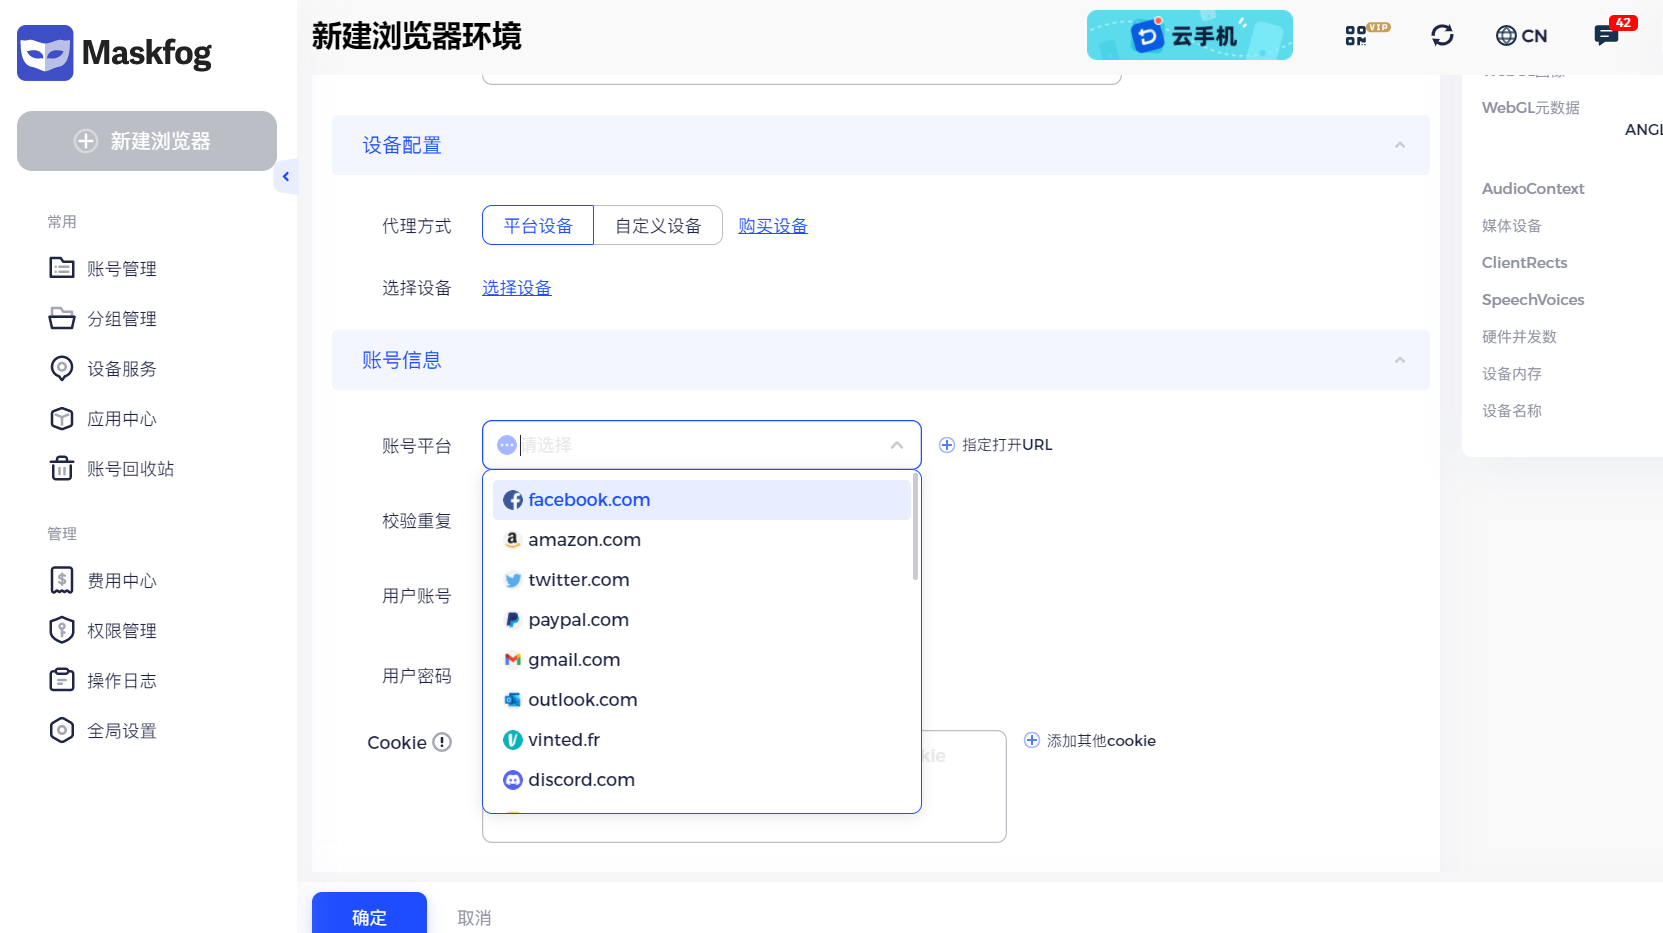Select amazon.com from platform list

click(701, 540)
